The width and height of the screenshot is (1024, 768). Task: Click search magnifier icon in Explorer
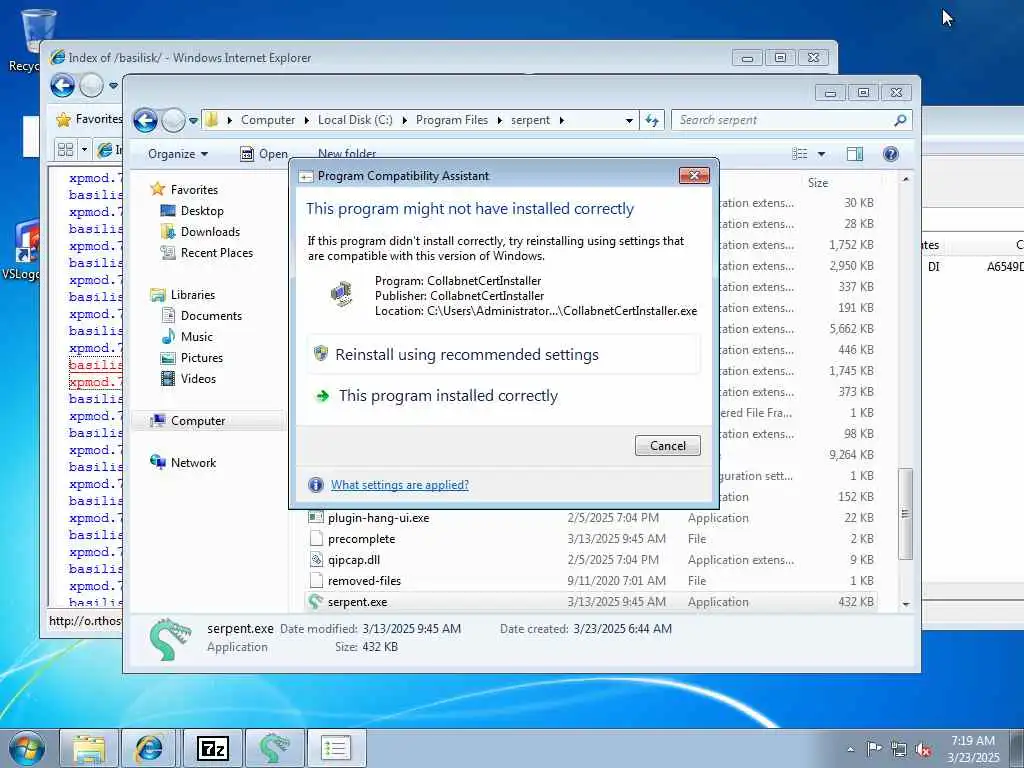tap(901, 120)
